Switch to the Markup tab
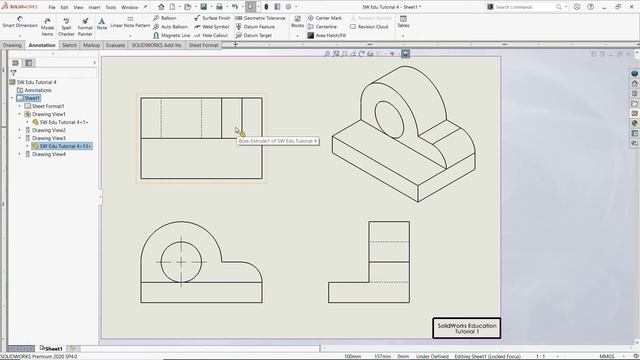 [x=91, y=45]
